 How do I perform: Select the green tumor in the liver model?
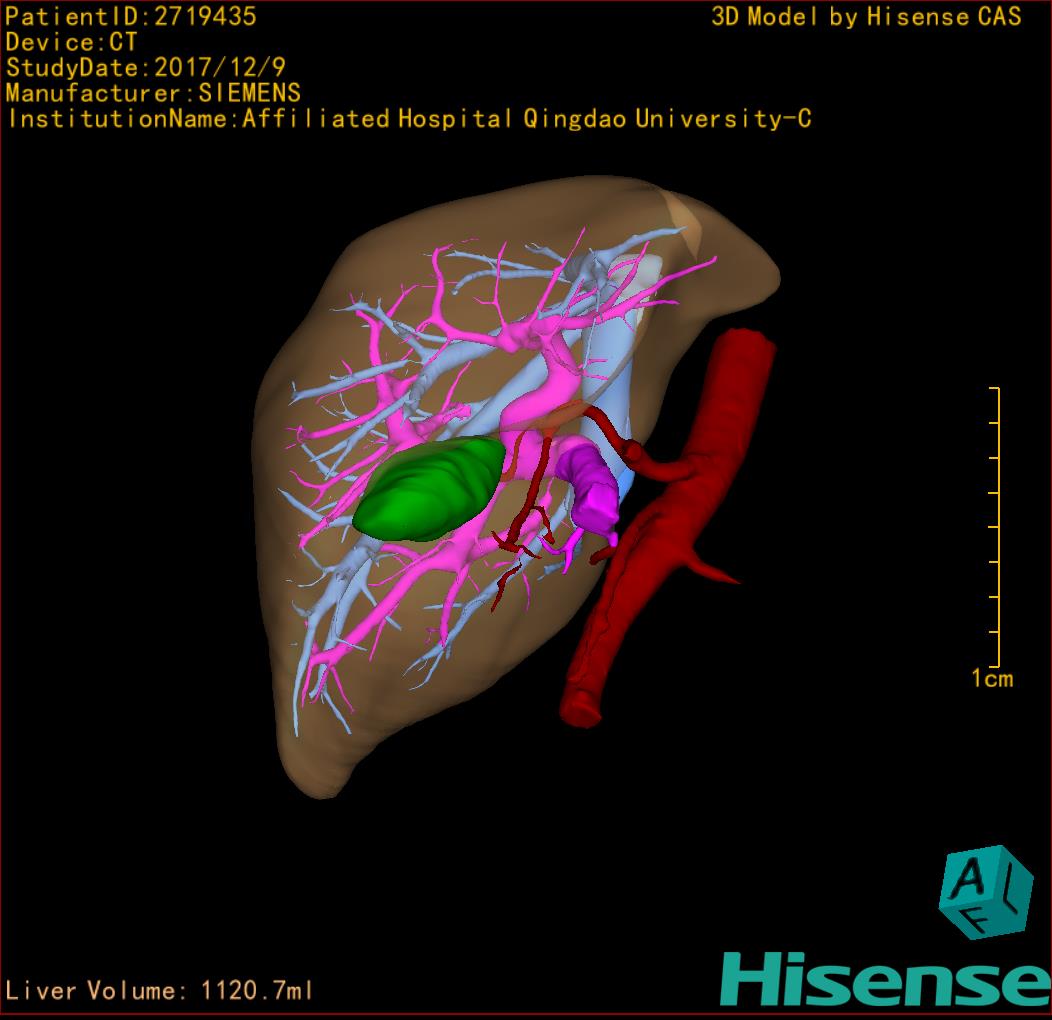coord(430,490)
